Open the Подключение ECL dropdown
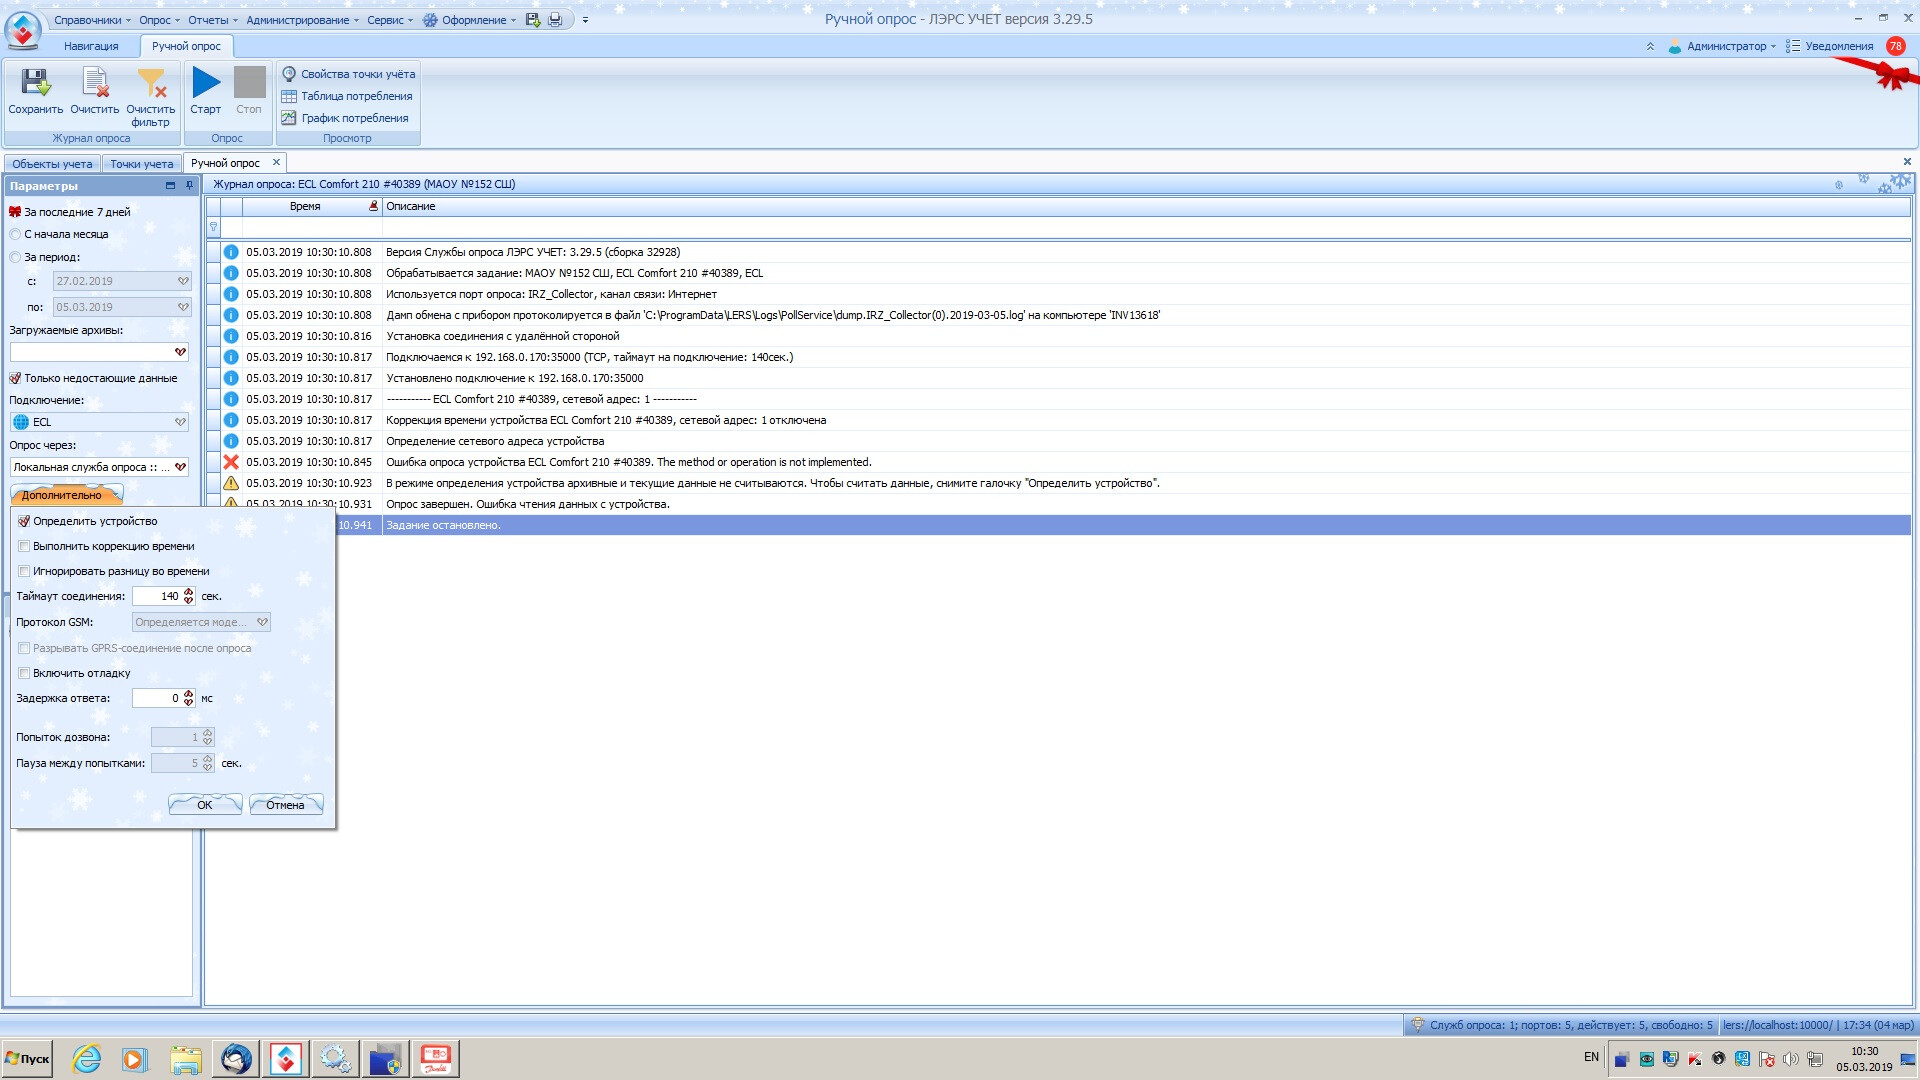 180,422
